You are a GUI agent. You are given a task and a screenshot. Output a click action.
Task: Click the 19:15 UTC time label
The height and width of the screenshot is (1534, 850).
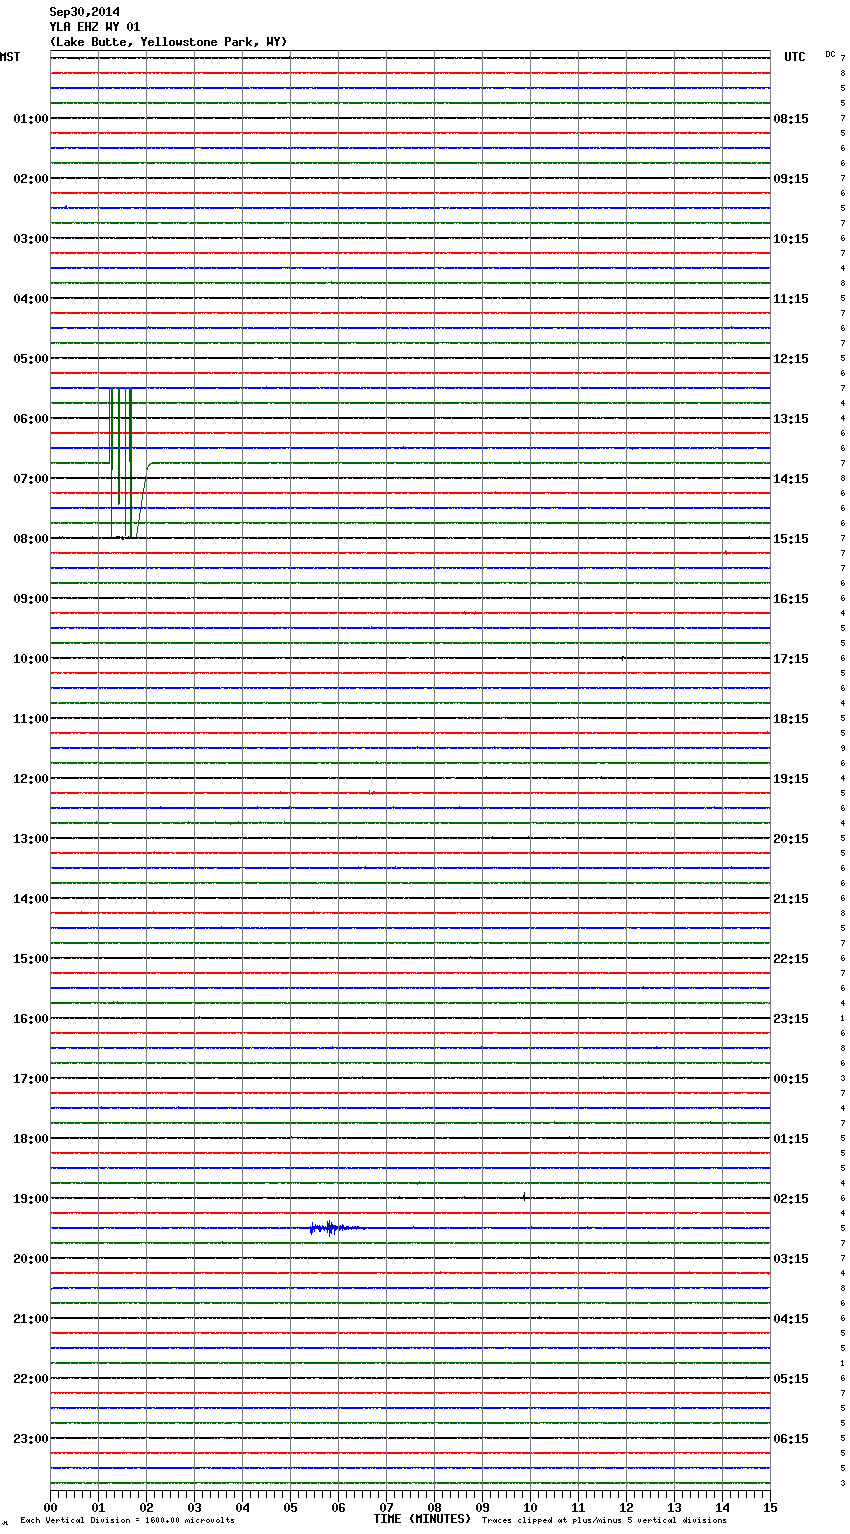click(791, 779)
